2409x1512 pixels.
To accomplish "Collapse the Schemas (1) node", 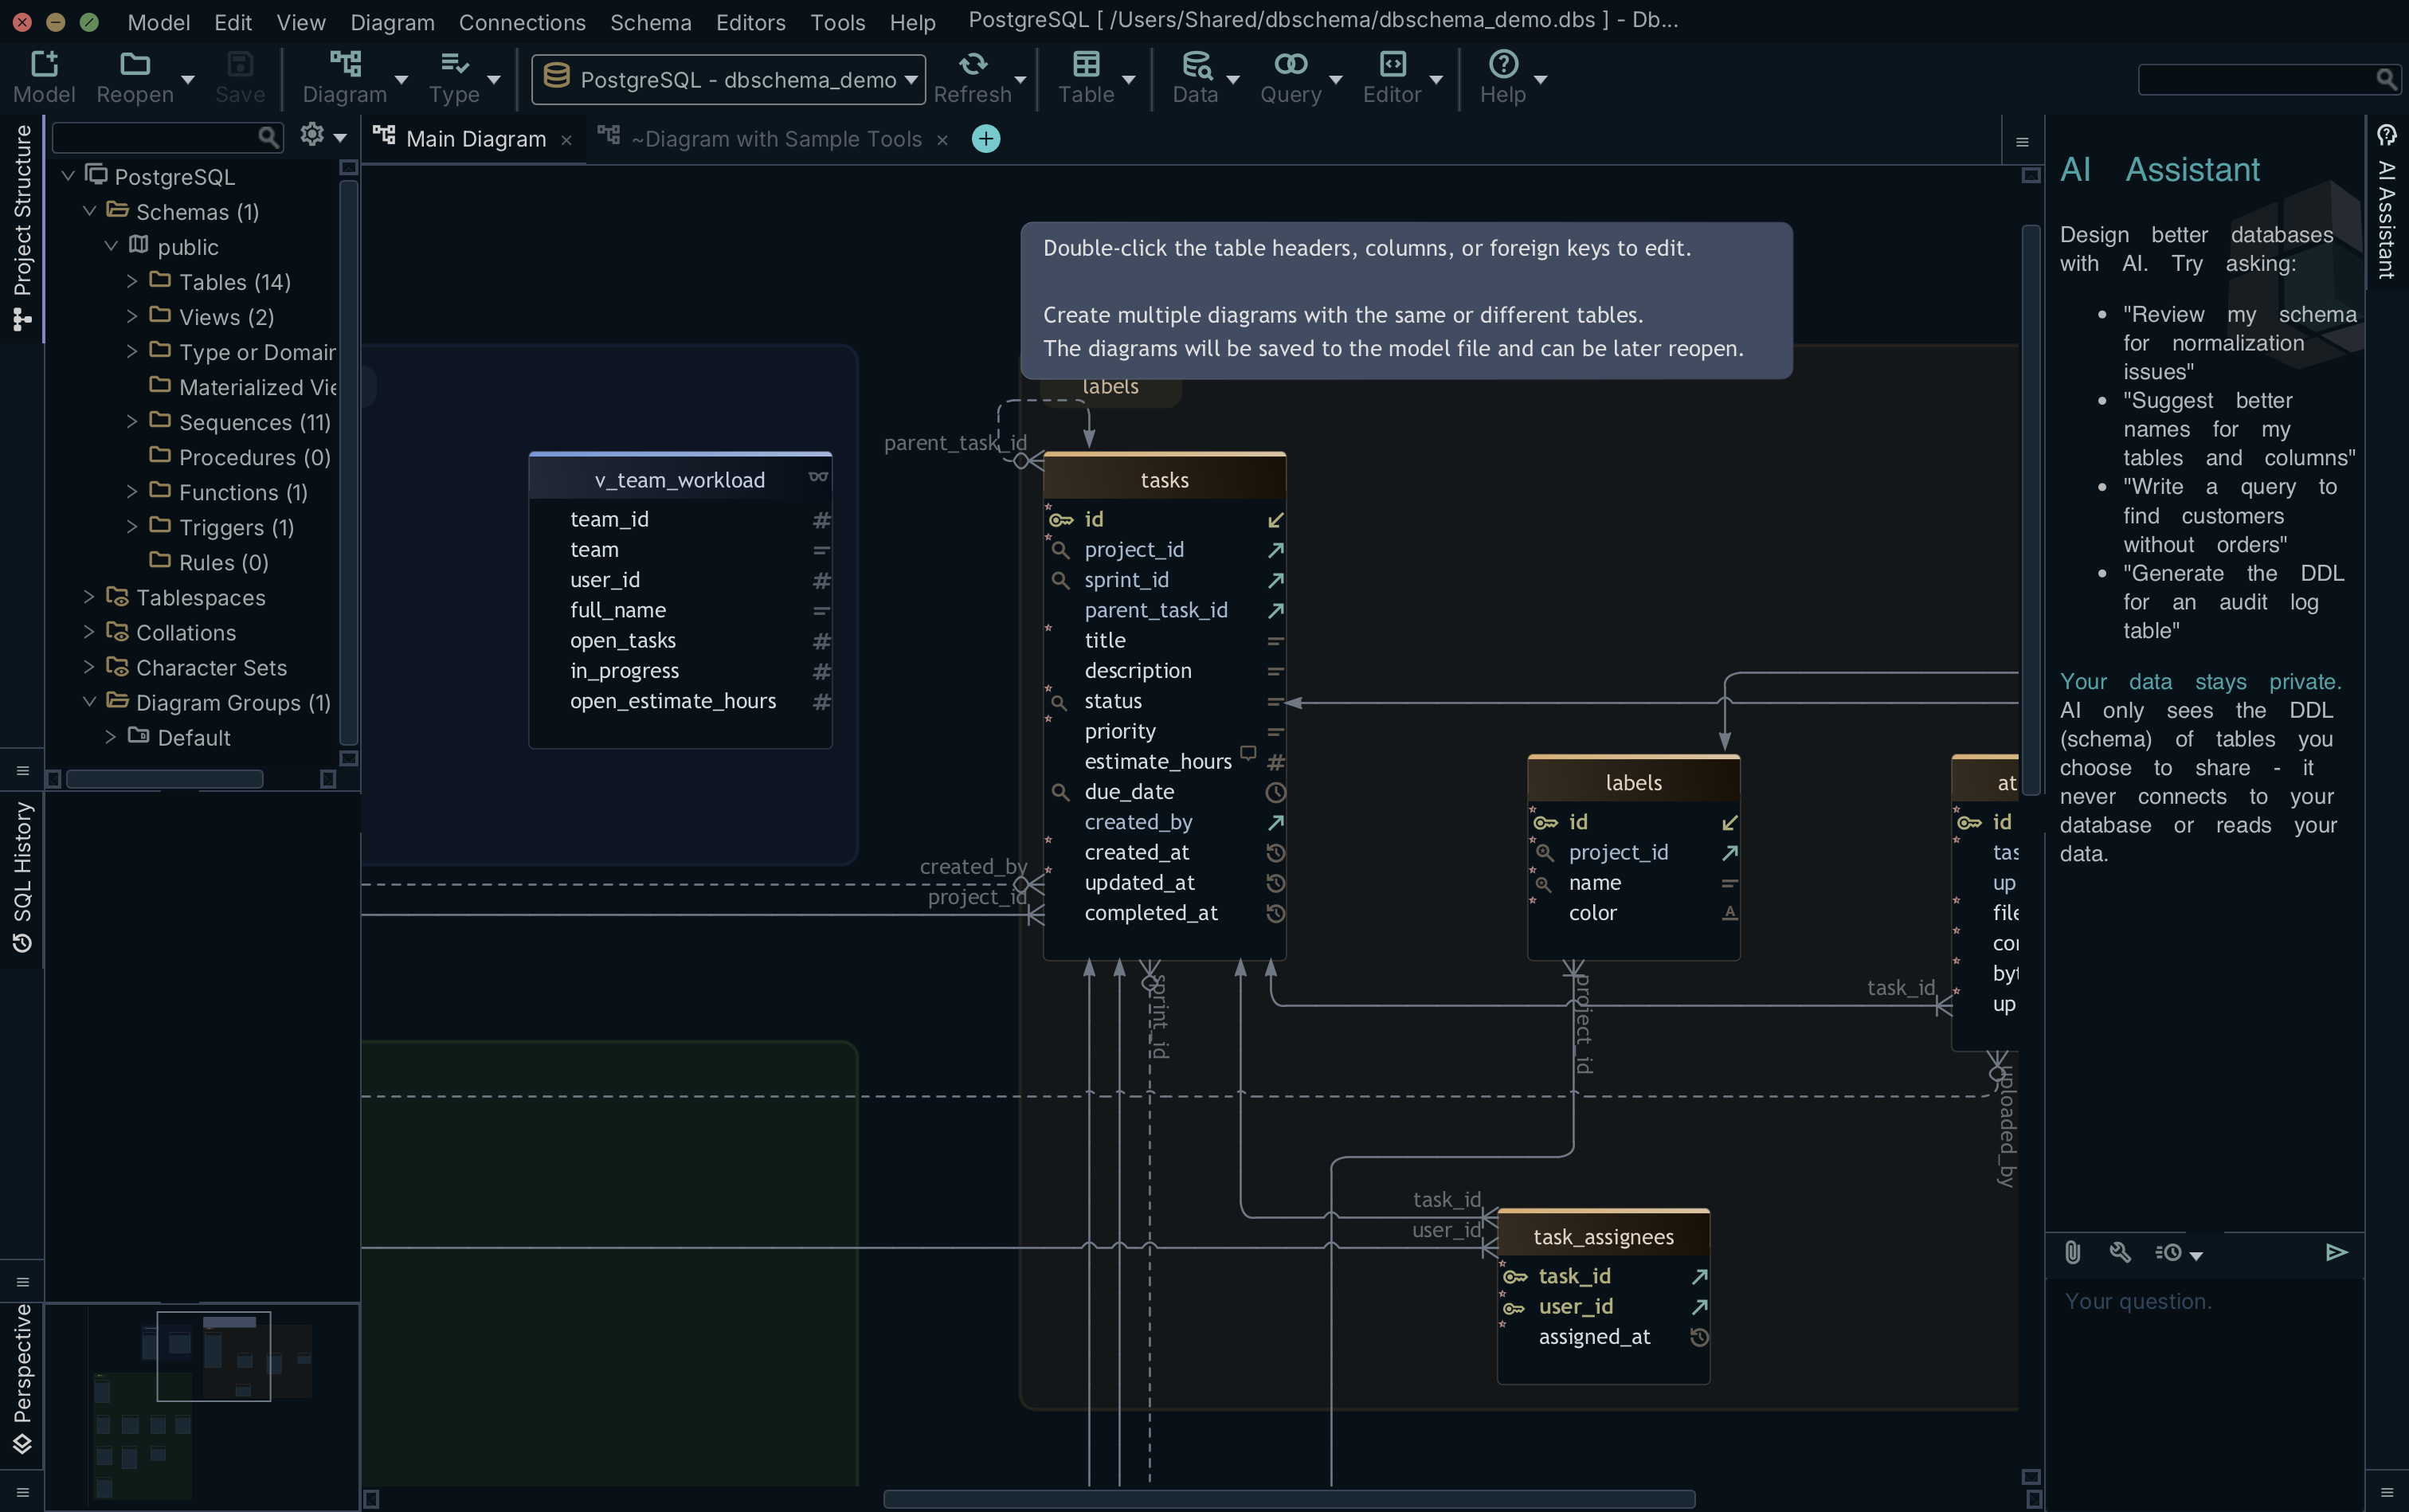I will coord(89,211).
